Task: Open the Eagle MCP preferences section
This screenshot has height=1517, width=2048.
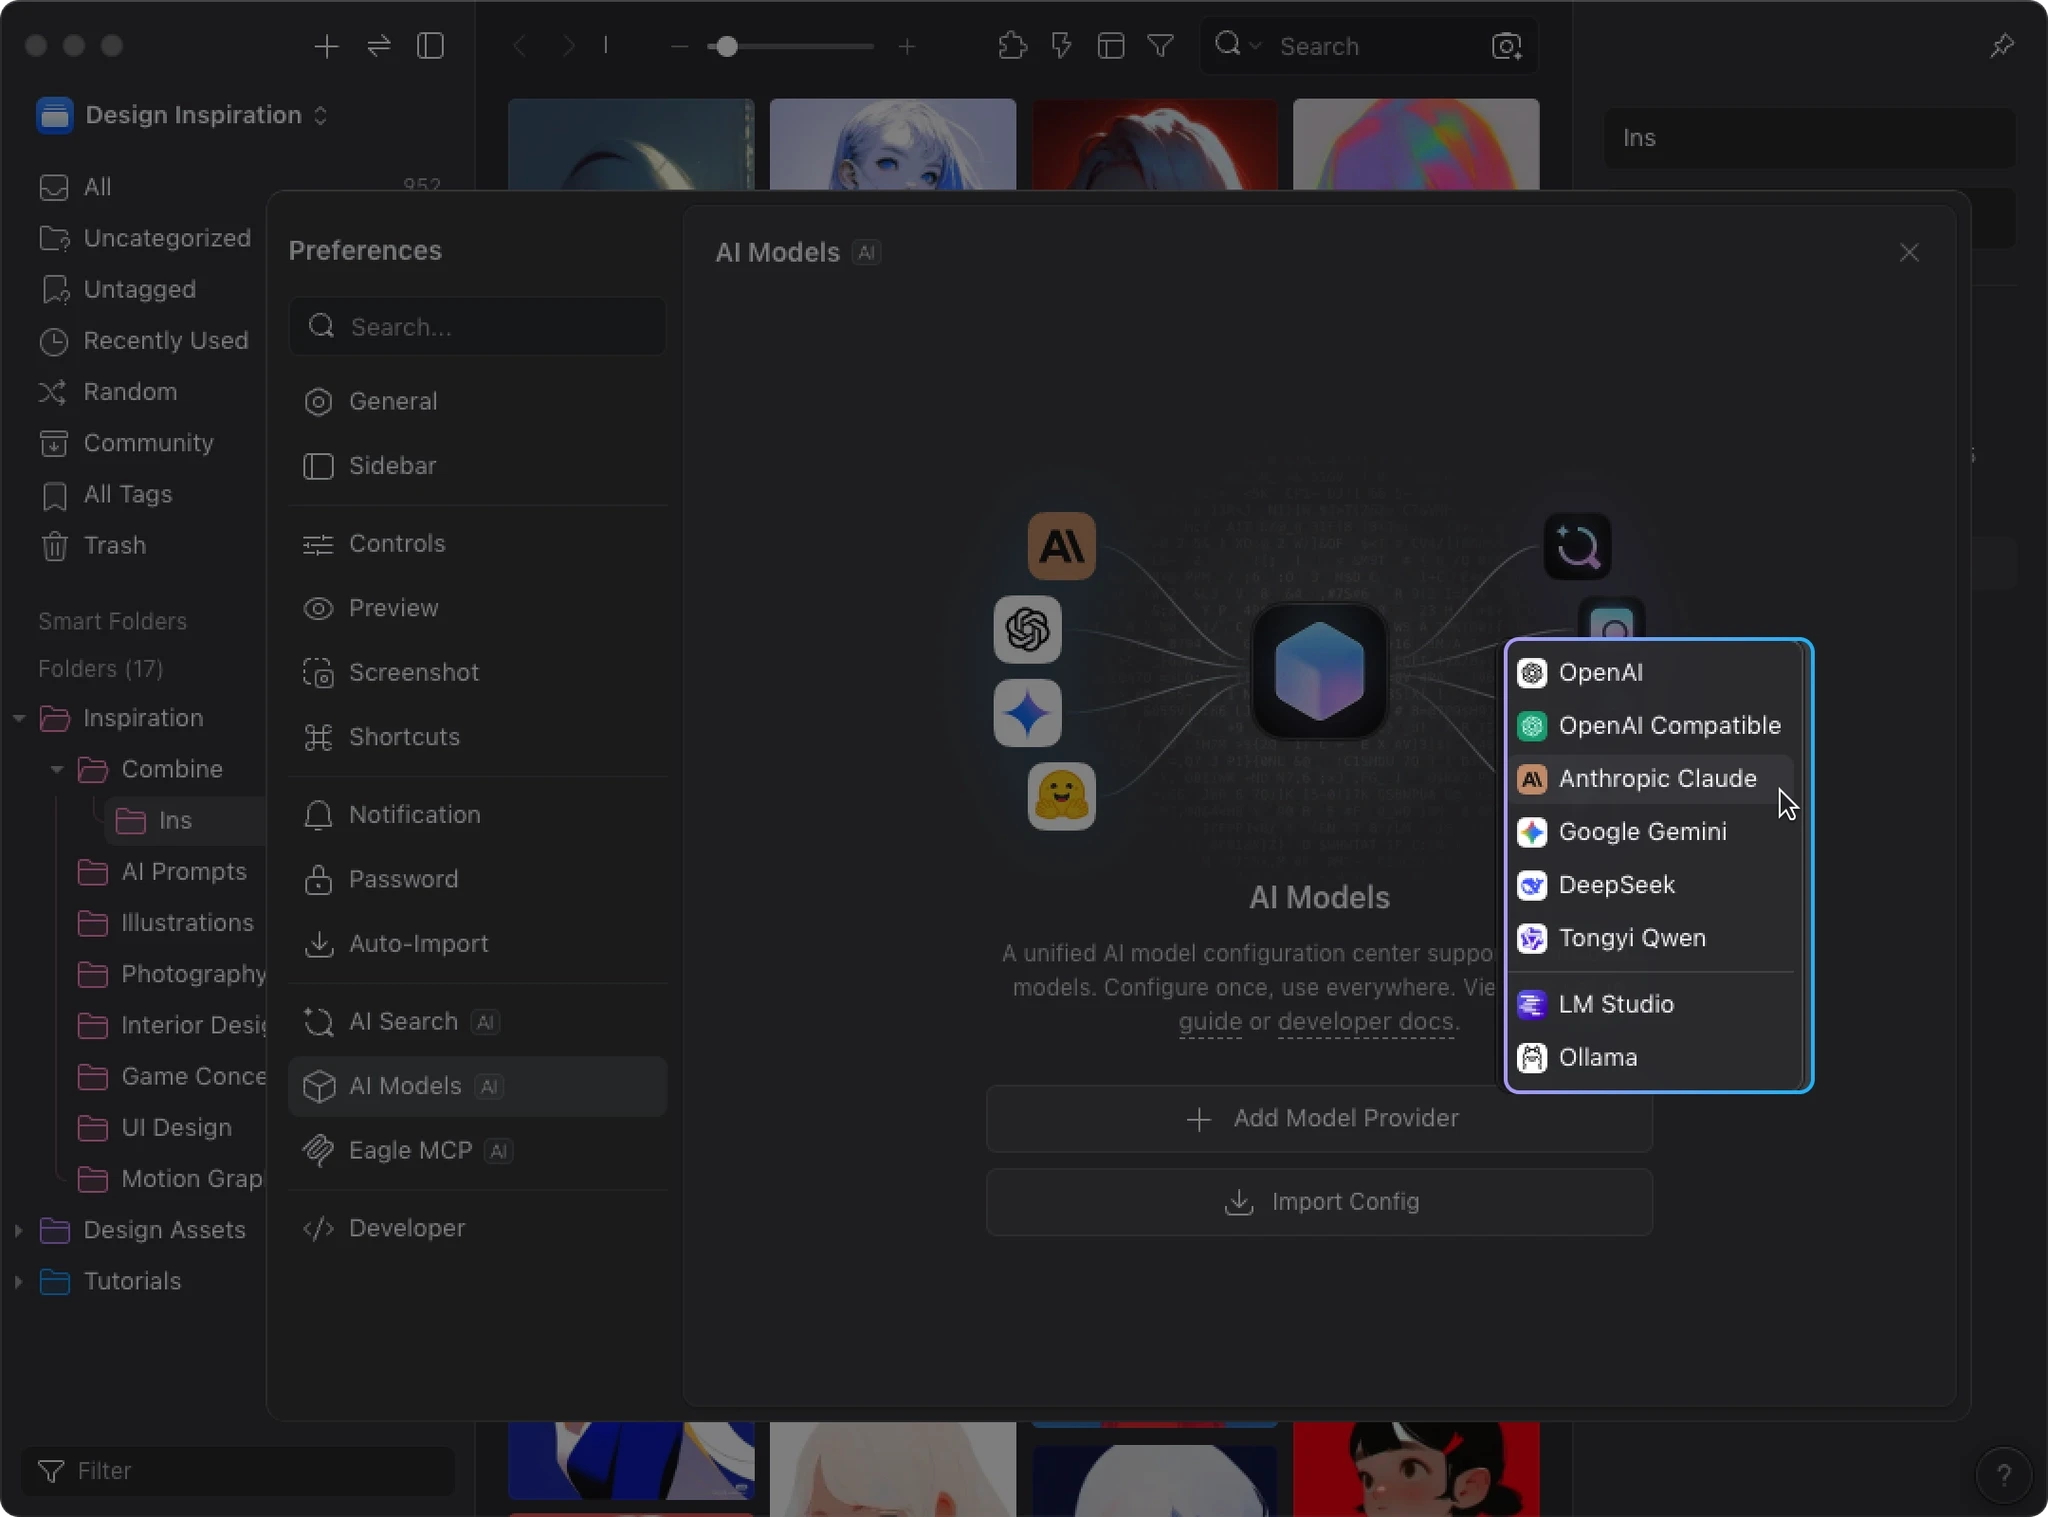Action: [410, 1151]
